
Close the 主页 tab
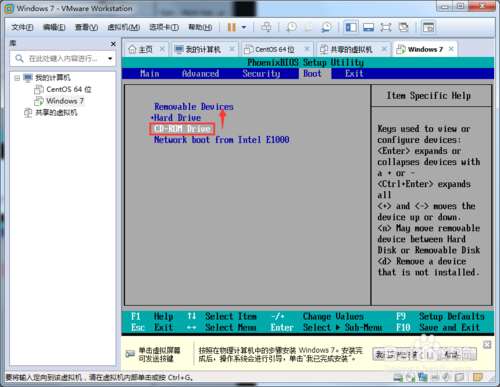click(x=162, y=49)
